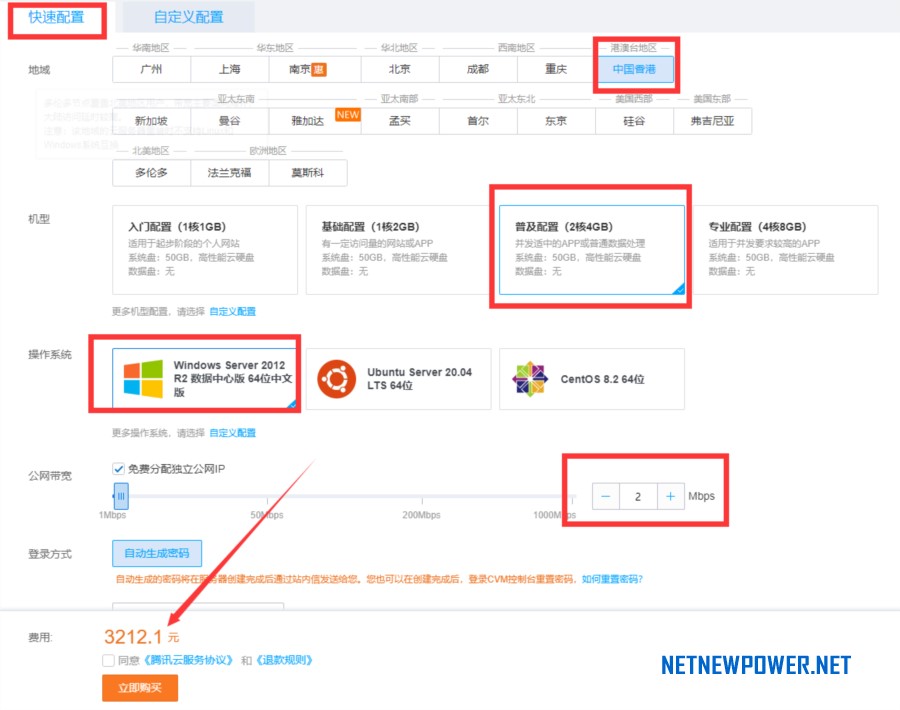Select region 重庆
900x710 pixels.
(556, 69)
